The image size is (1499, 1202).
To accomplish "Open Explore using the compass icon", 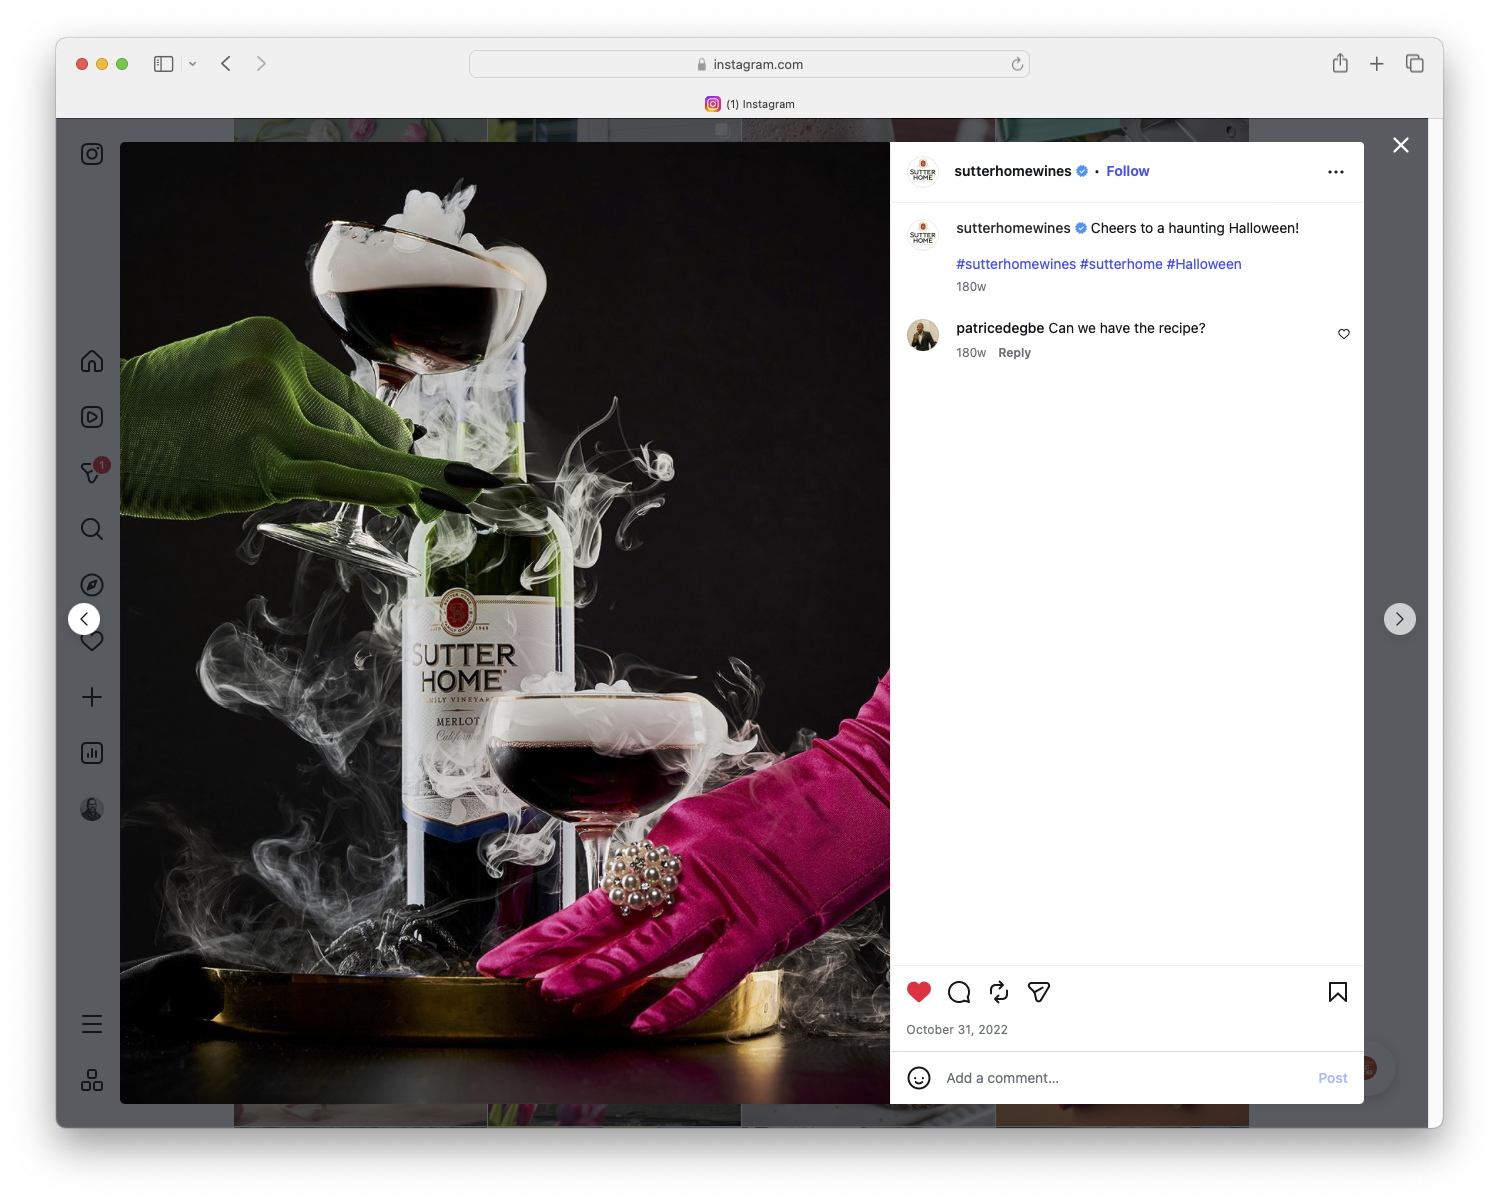I will tap(91, 584).
